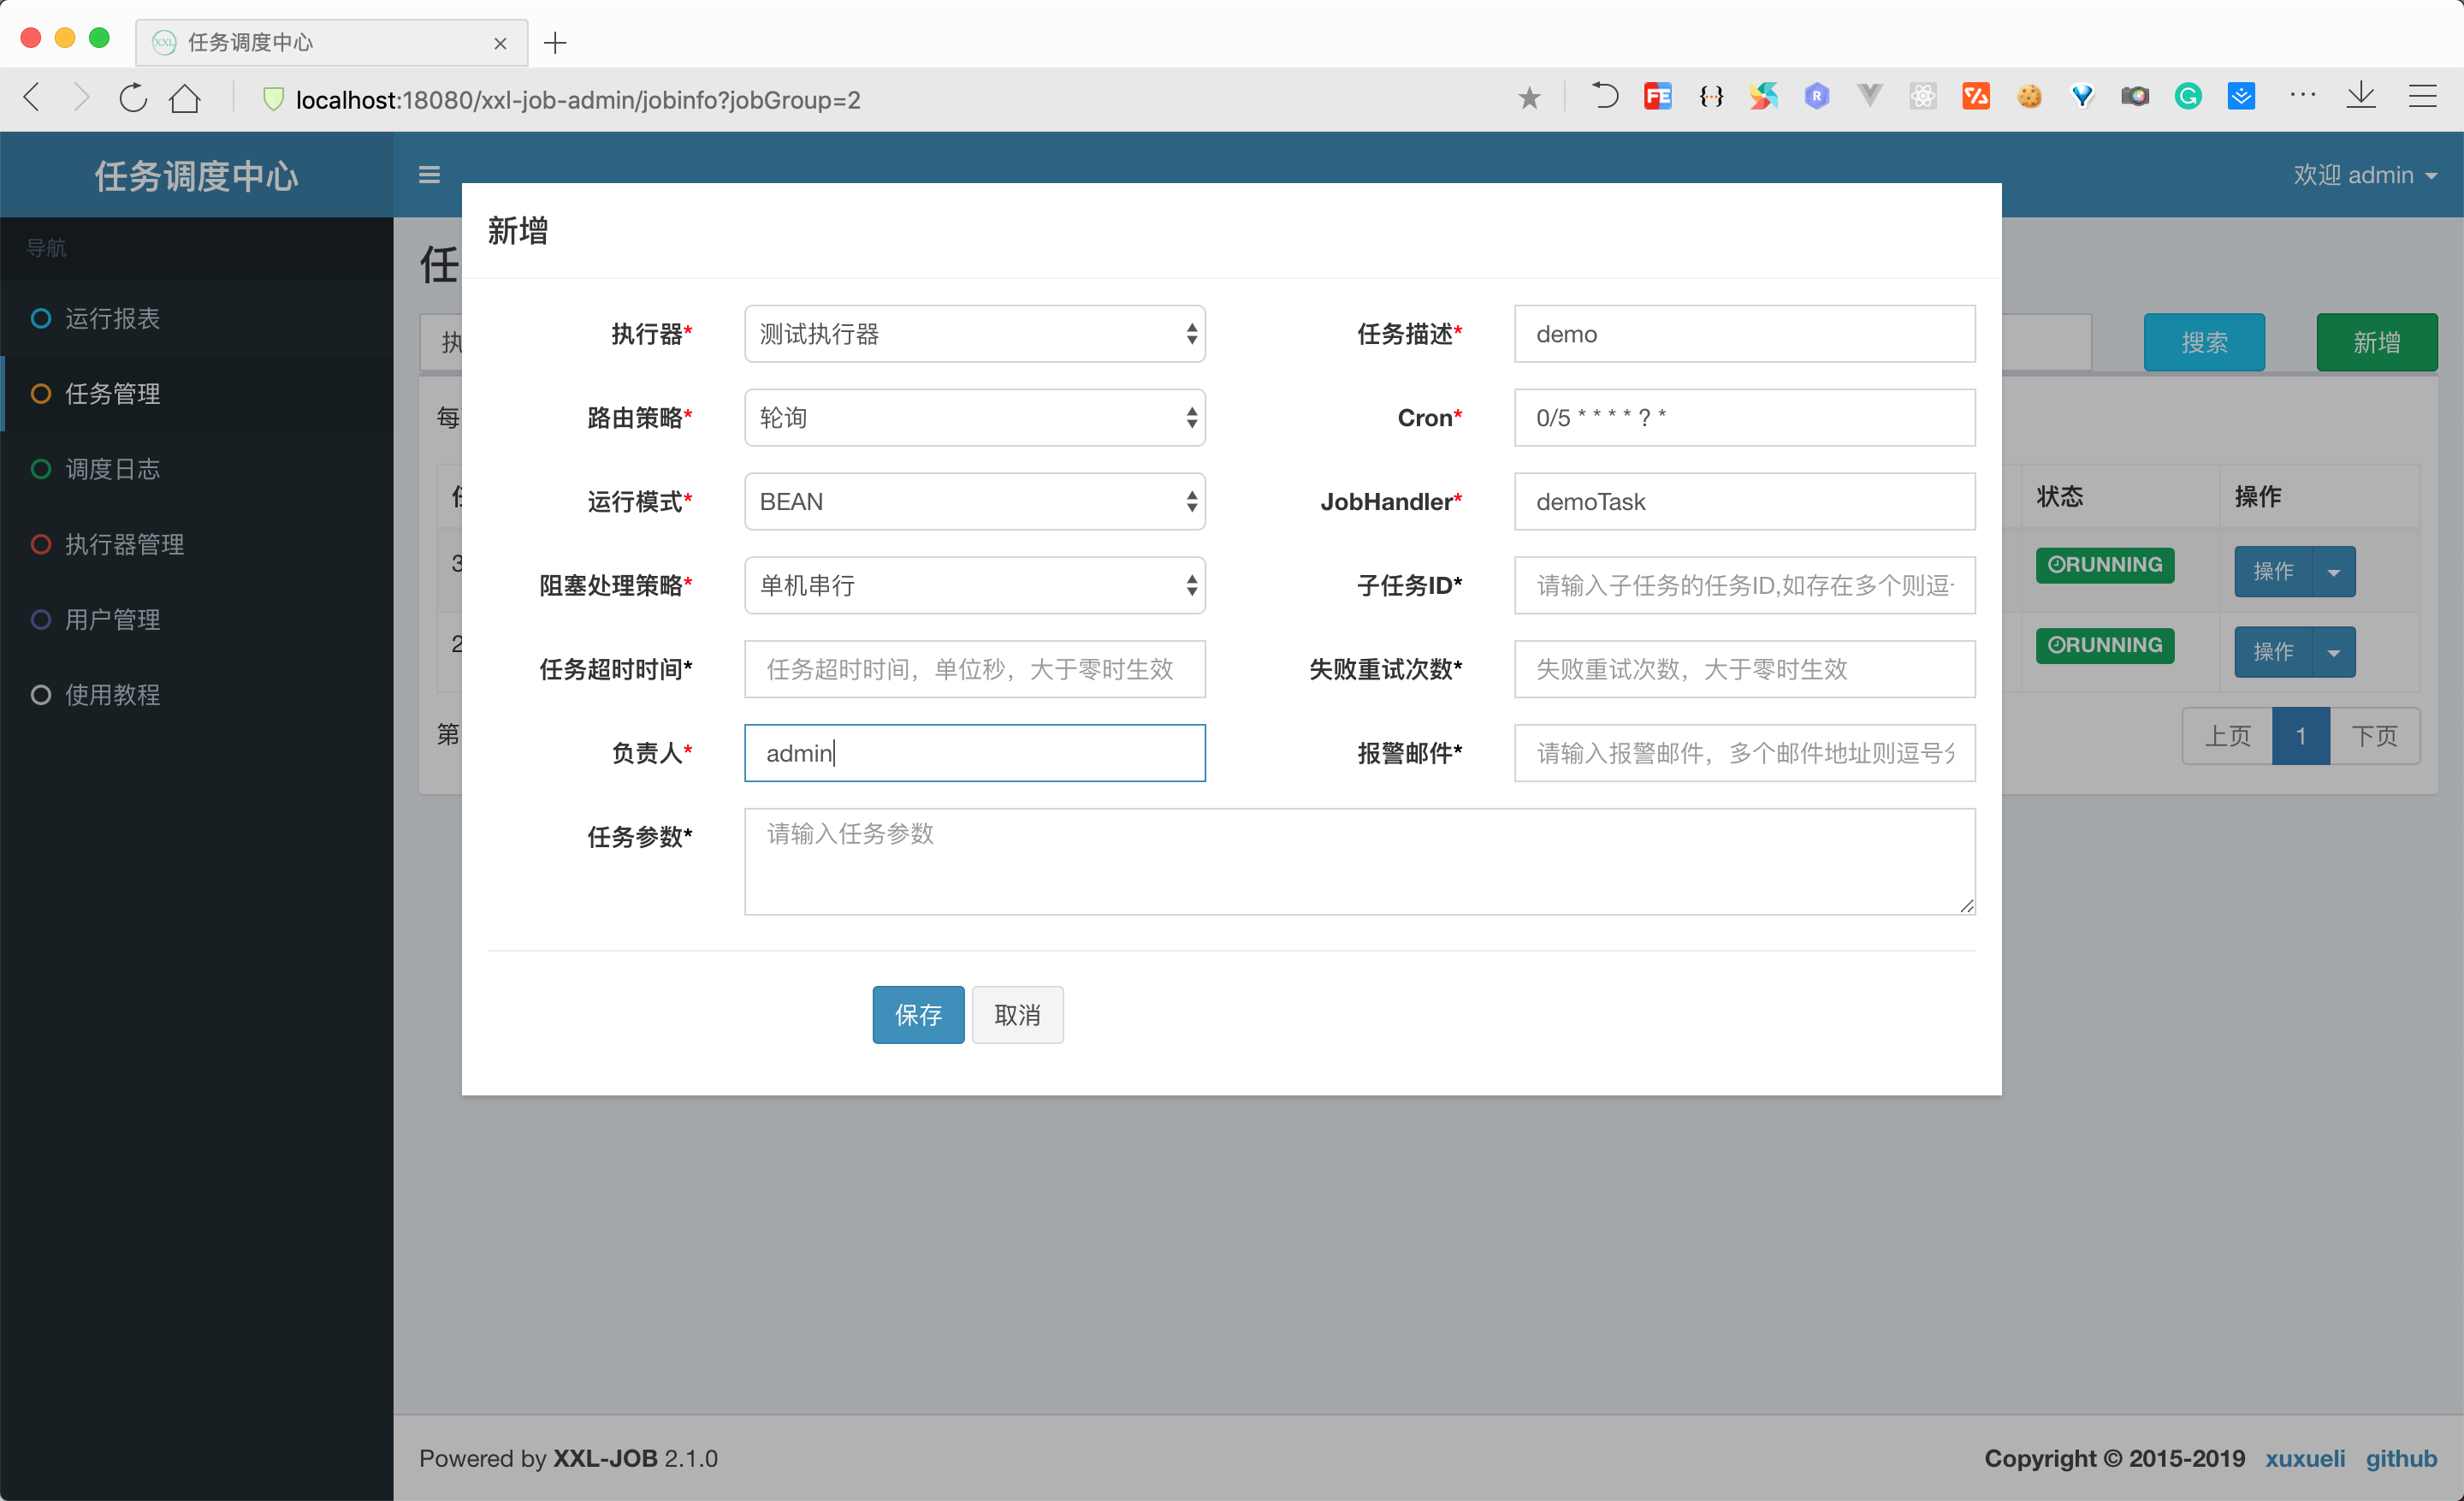Focus the 子任务ID input field
This screenshot has width=2464, height=1501.
point(1744,585)
